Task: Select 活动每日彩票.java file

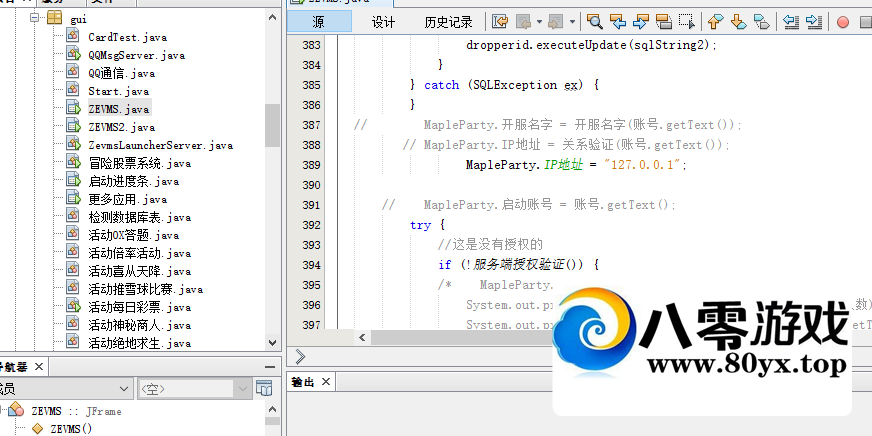Action: tap(140, 307)
